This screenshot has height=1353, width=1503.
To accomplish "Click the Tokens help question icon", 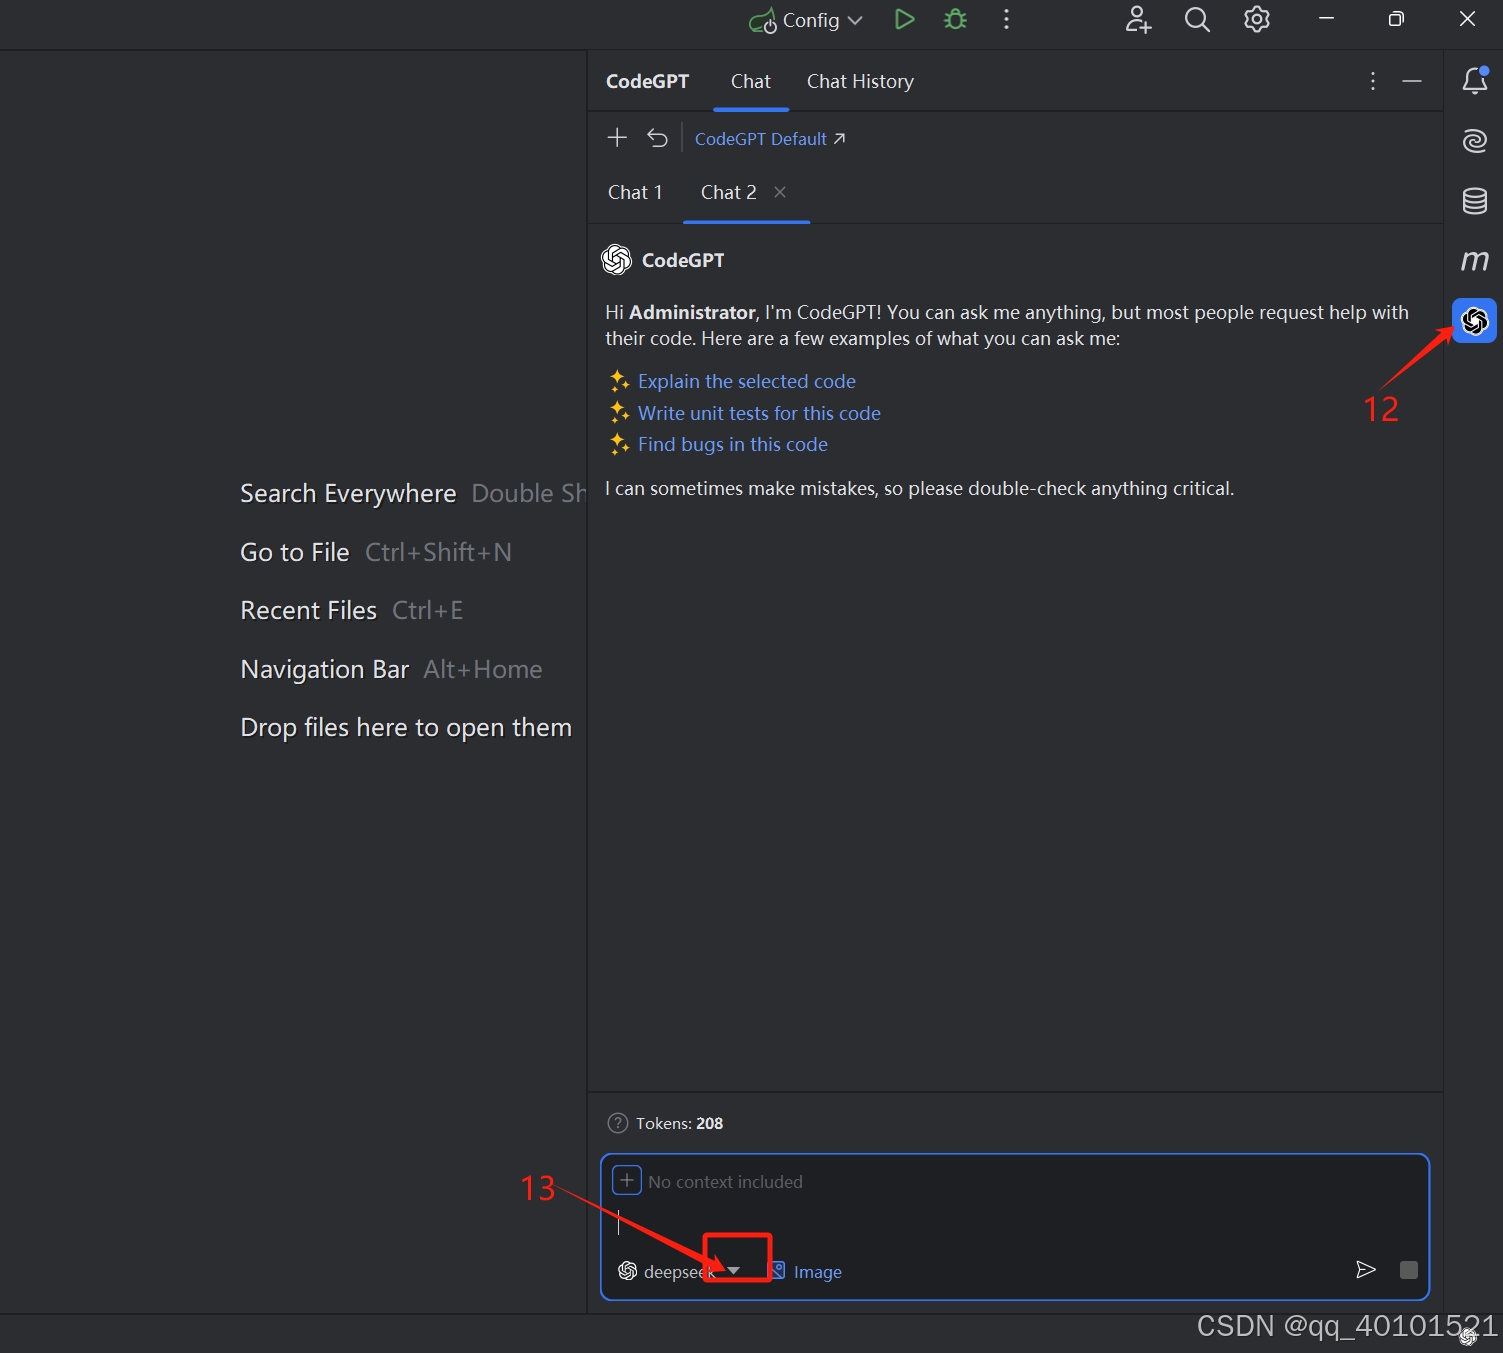I will point(618,1123).
